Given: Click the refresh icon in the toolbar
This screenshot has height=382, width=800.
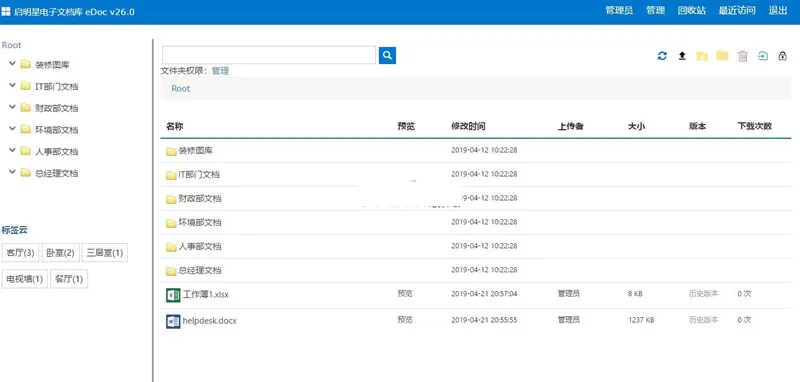Looking at the screenshot, I should [662, 56].
